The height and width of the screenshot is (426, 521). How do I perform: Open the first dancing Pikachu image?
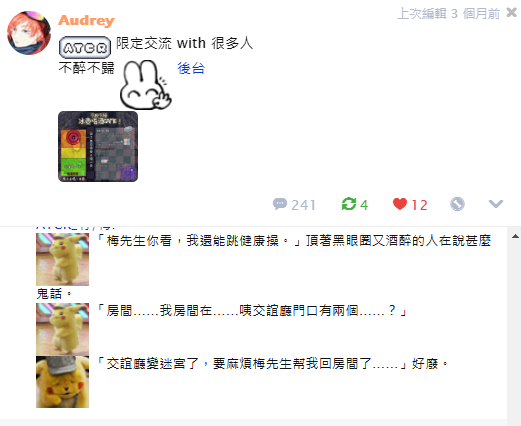(x=63, y=259)
